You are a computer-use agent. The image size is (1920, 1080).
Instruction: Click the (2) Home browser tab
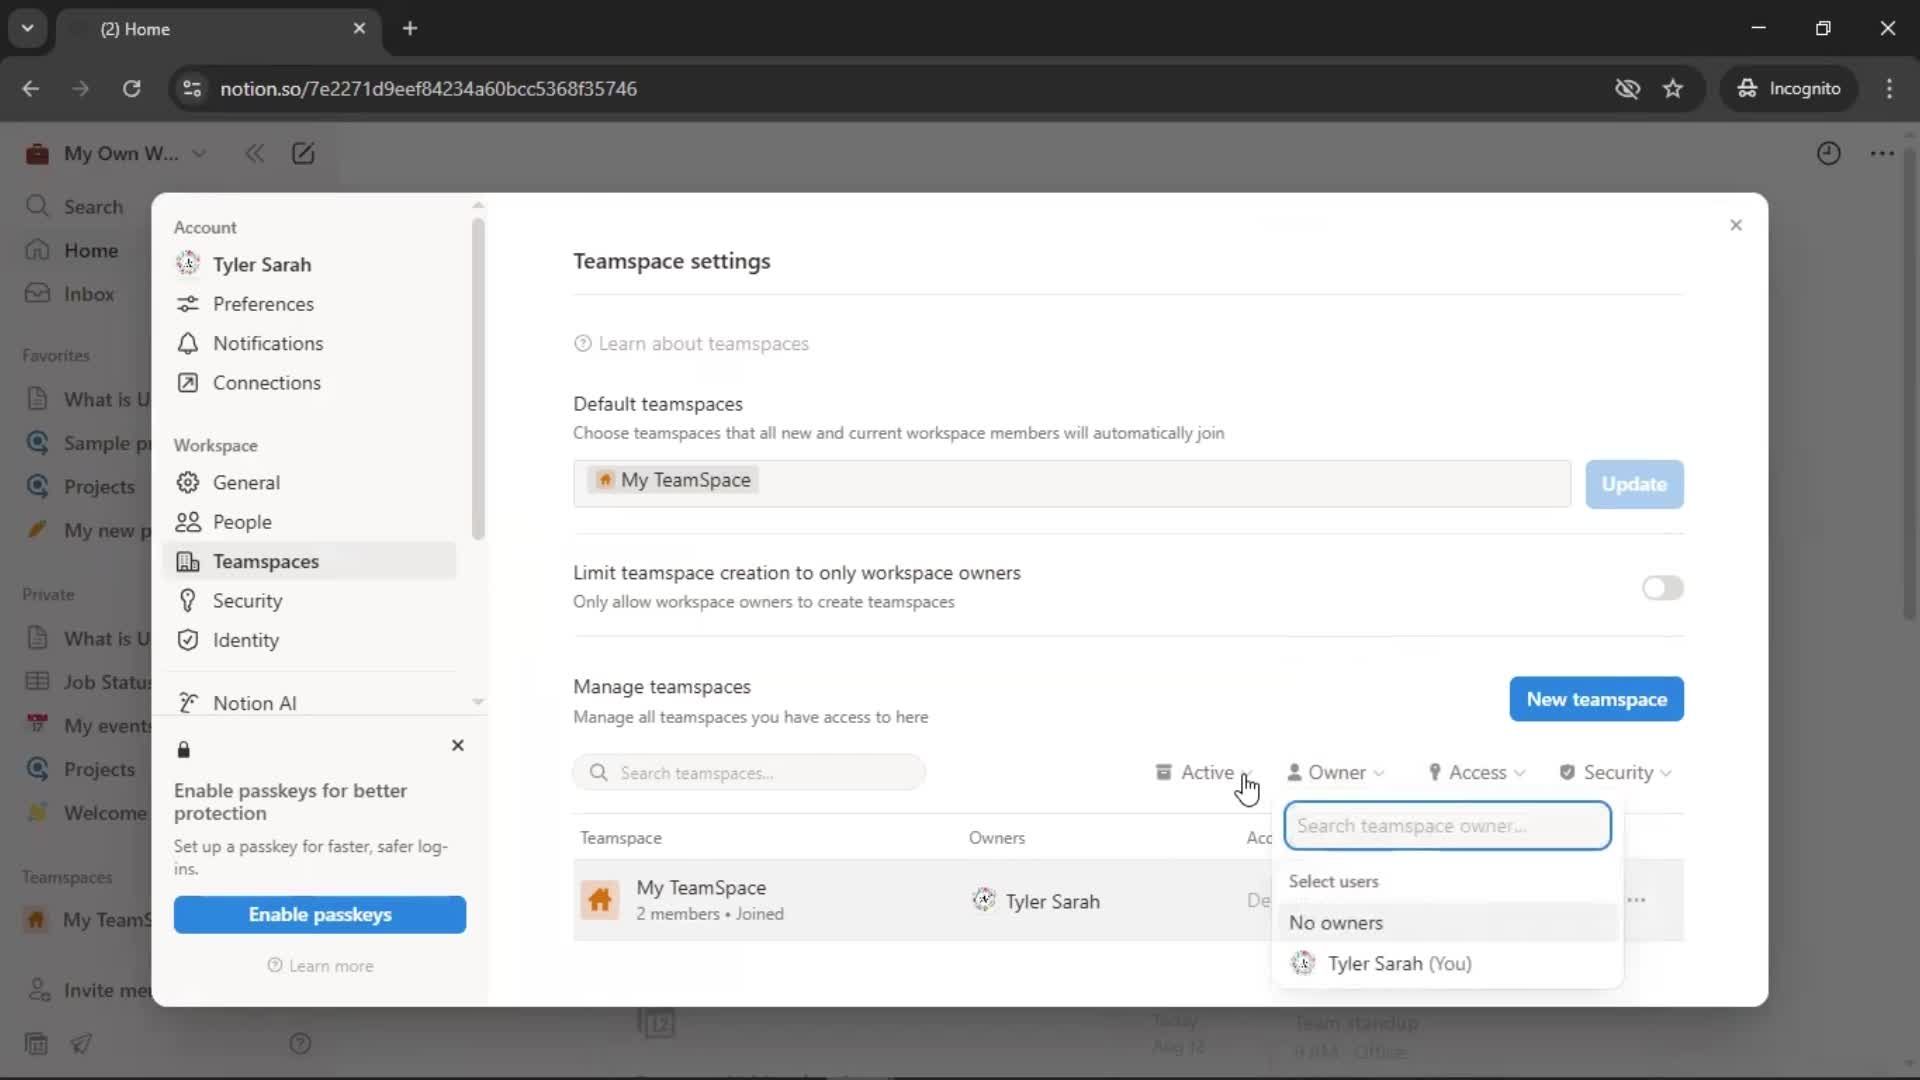tap(217, 28)
